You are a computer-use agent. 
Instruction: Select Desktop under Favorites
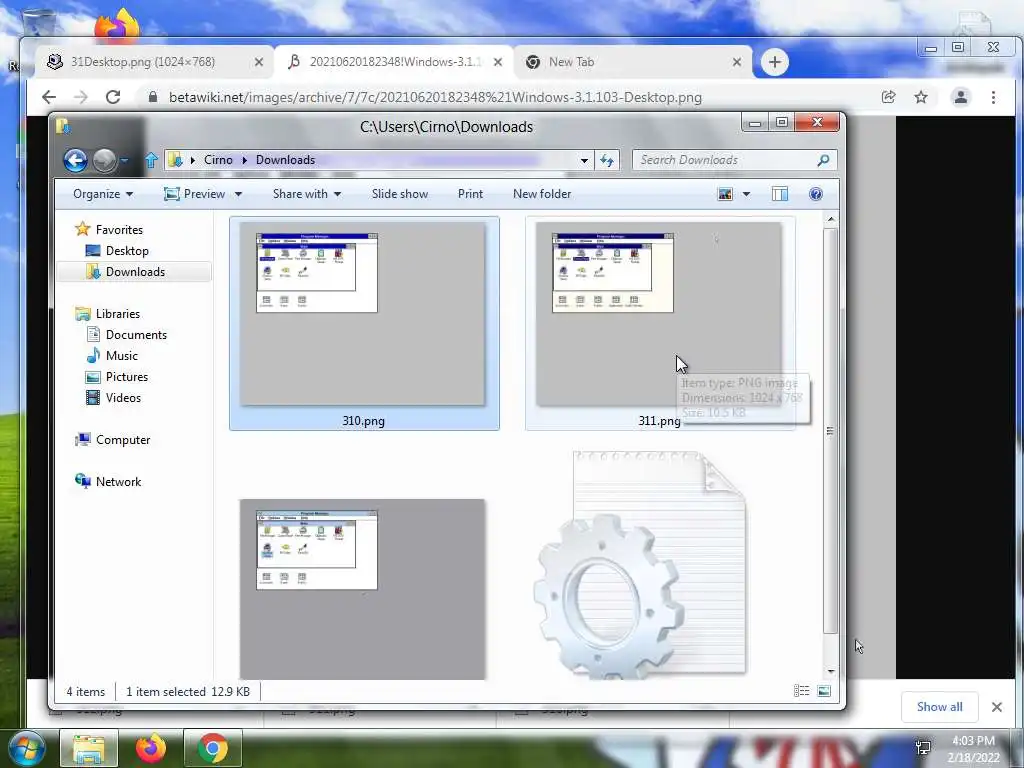click(x=127, y=251)
